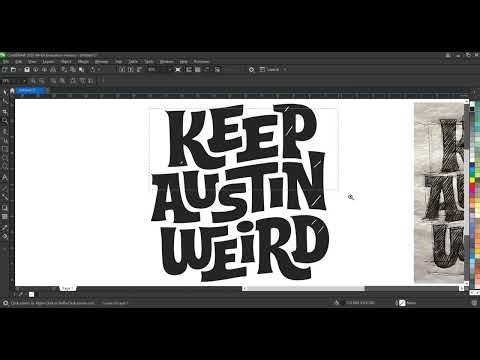
Task: Switch to the blue document tab
Action: (x=30, y=90)
